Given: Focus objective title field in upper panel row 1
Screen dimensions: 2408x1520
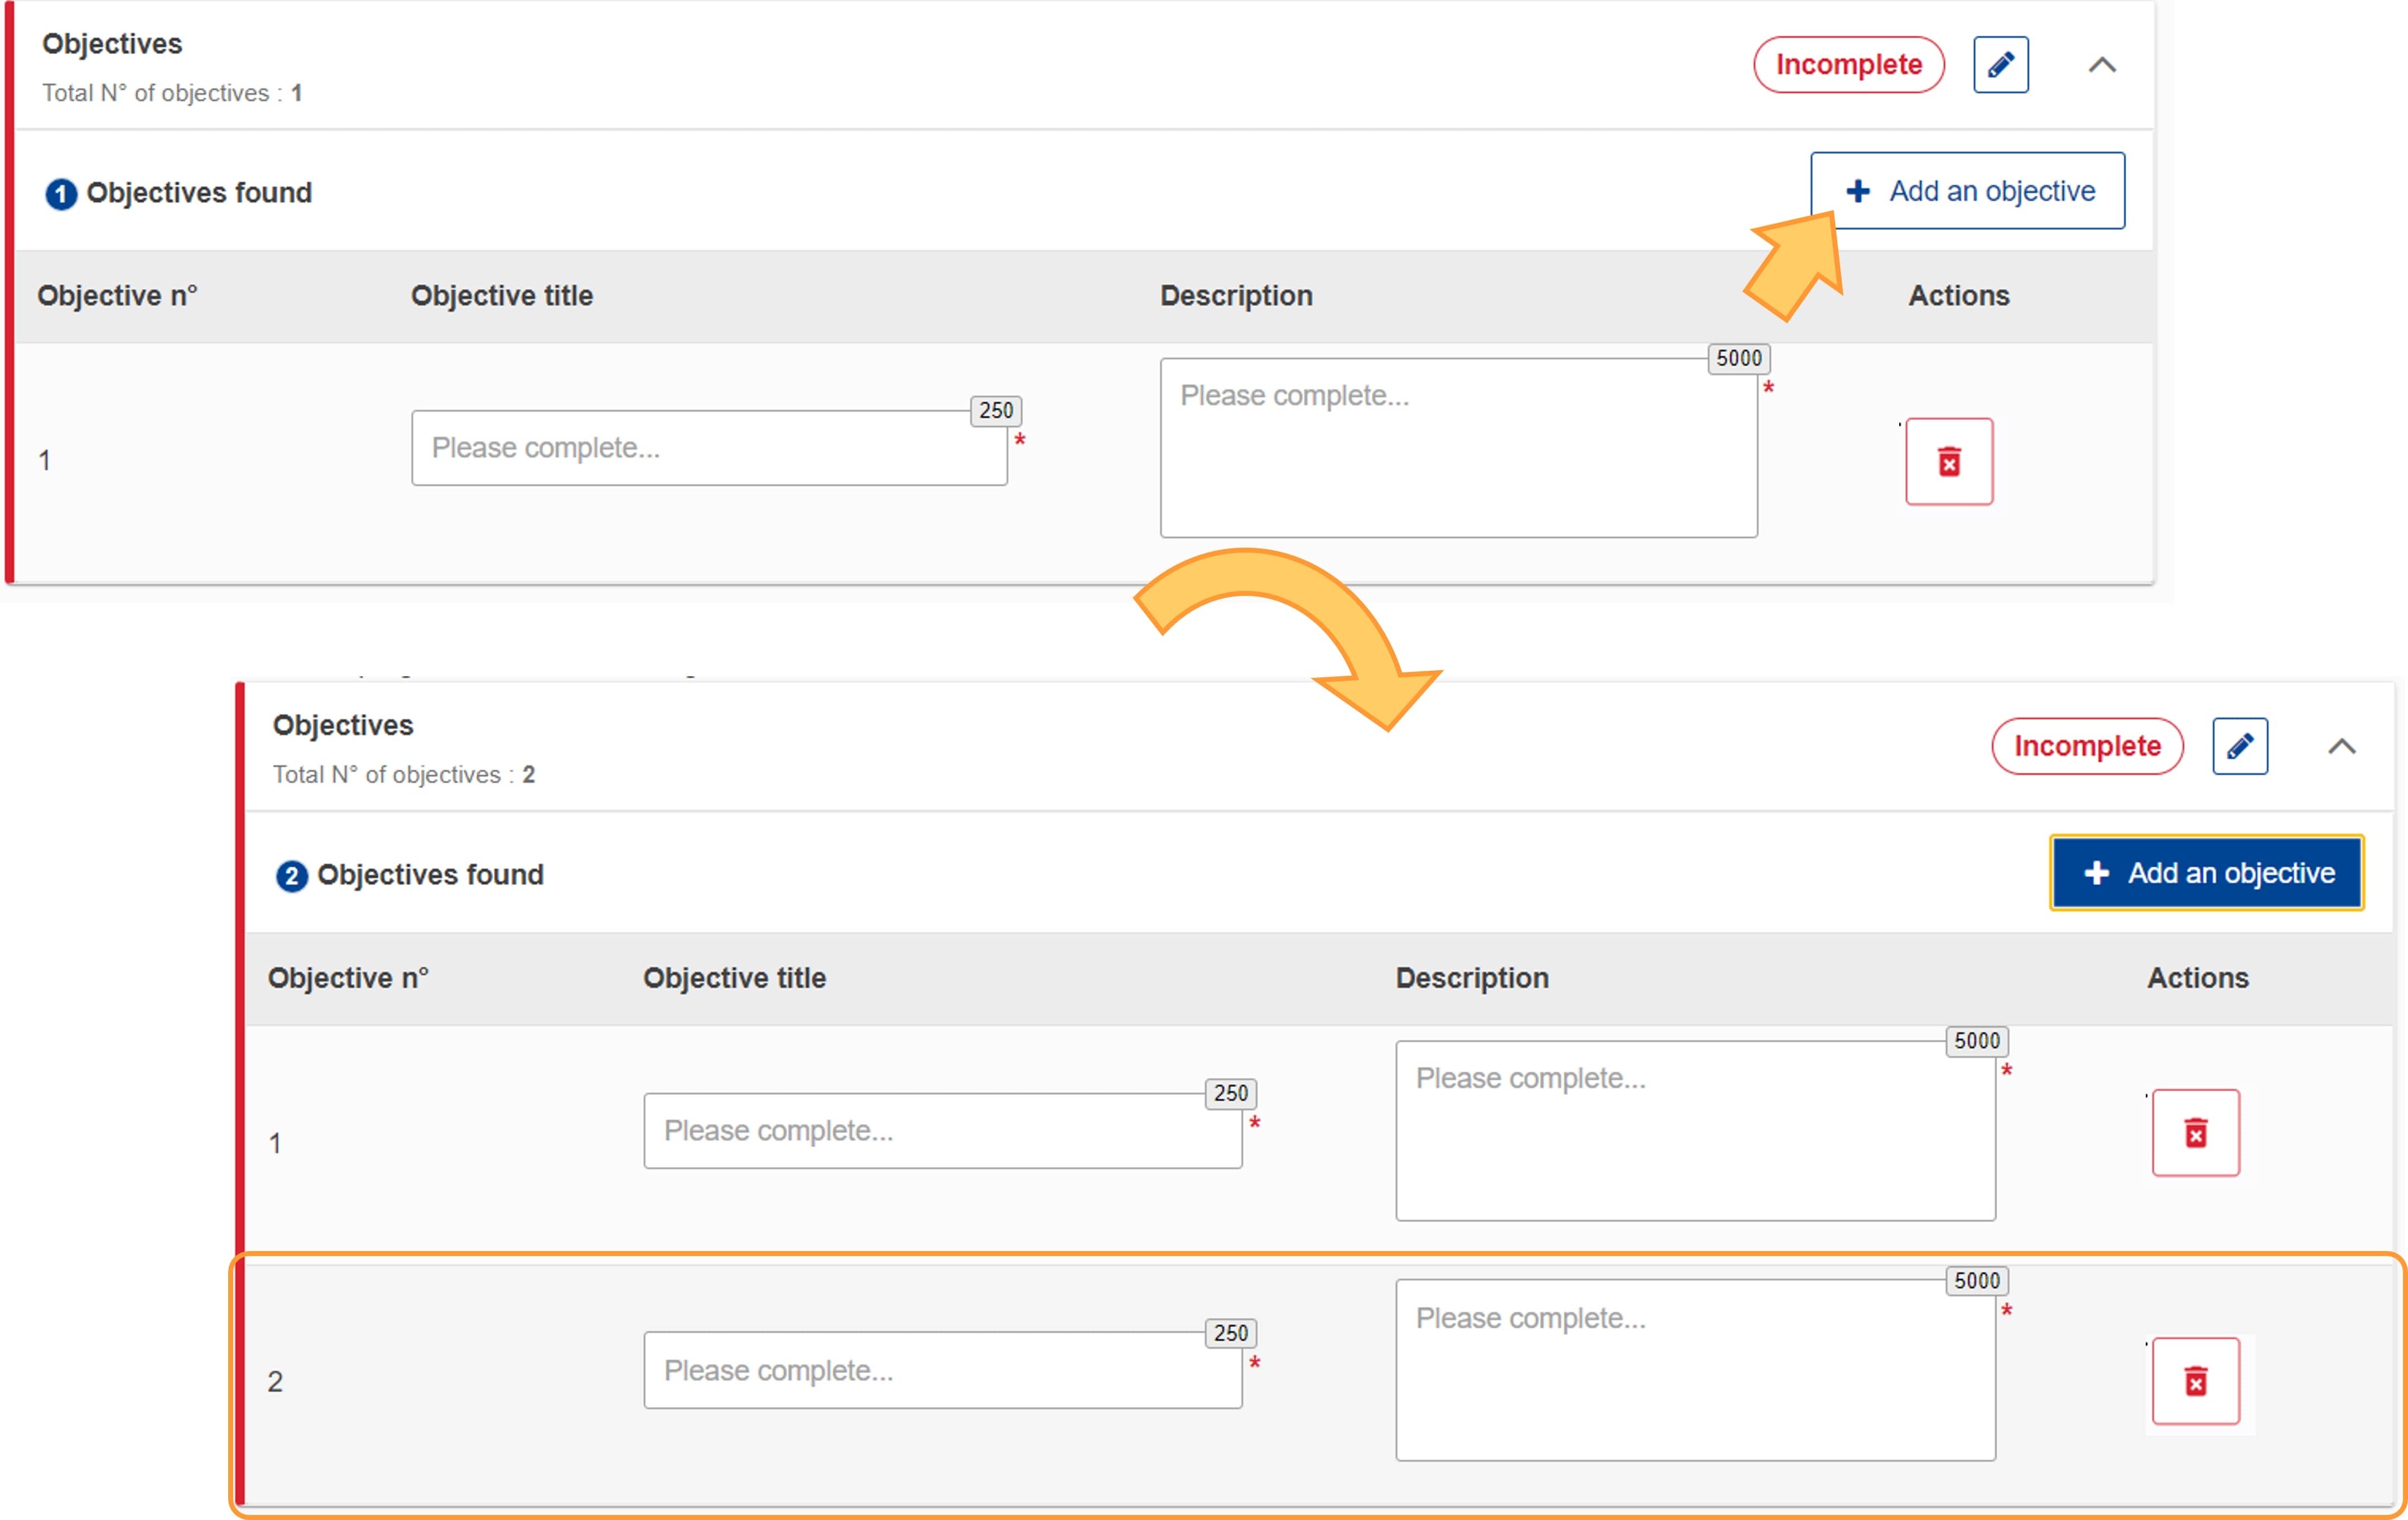Looking at the screenshot, I should point(709,447).
